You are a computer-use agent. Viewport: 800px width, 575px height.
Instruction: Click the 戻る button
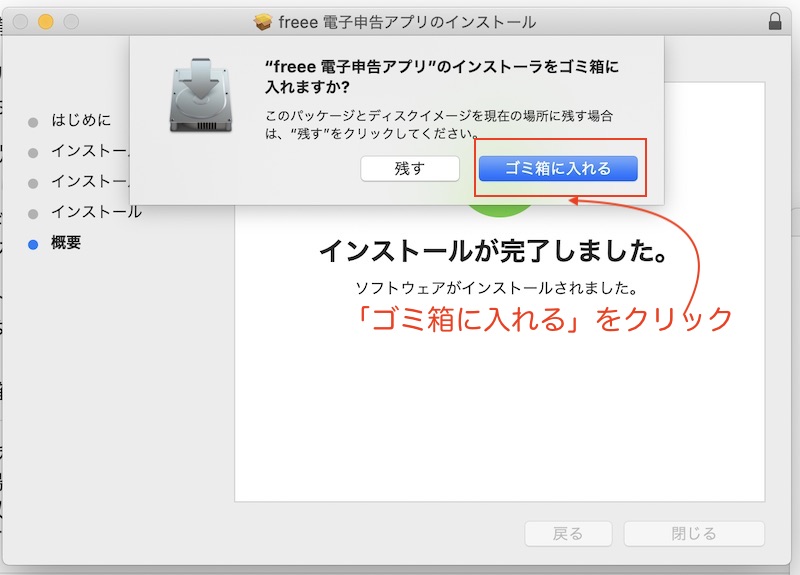click(x=568, y=534)
